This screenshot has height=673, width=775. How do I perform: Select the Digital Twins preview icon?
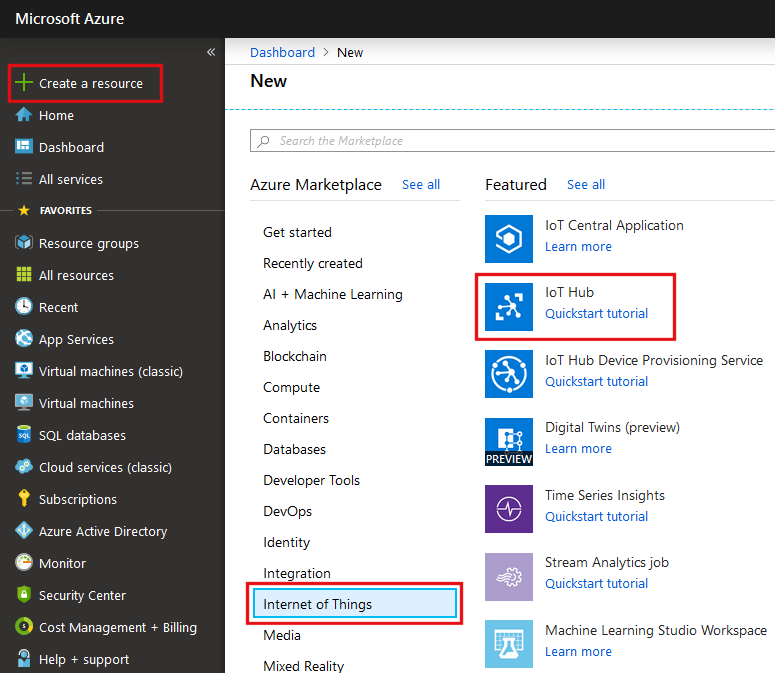pyautogui.click(x=509, y=441)
